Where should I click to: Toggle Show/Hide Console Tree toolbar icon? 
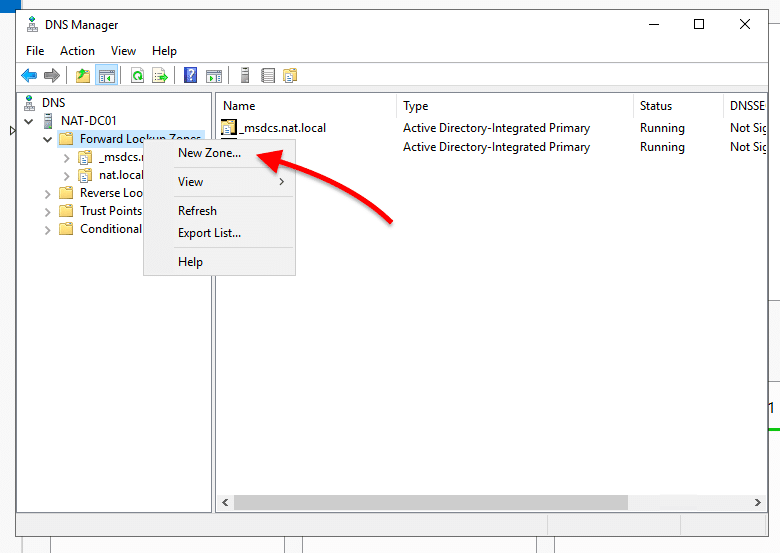click(x=107, y=76)
